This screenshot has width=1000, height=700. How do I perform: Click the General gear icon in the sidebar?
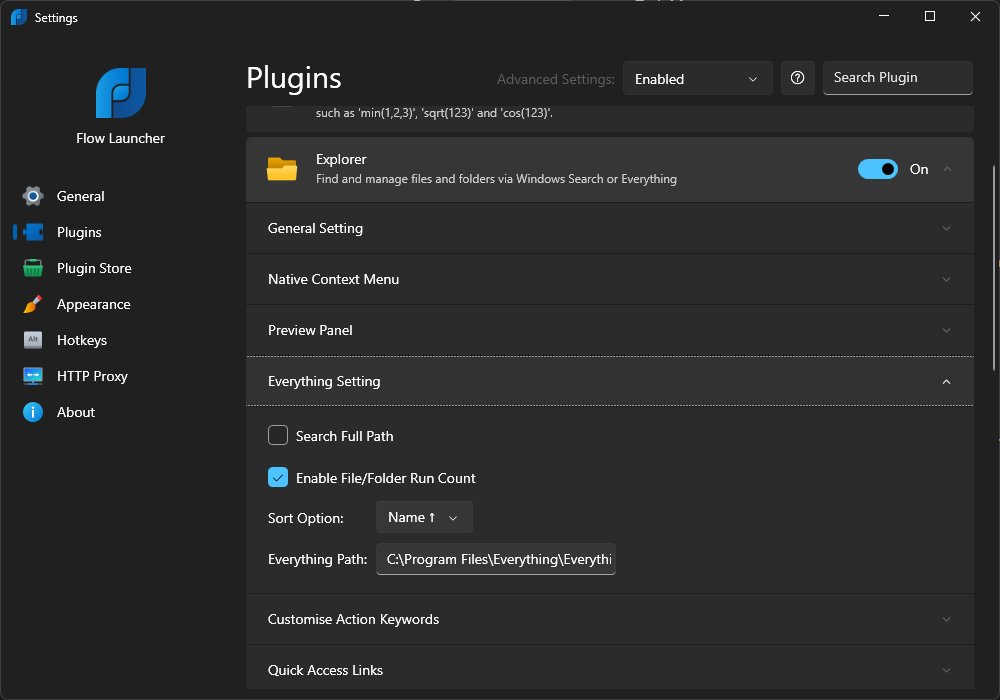tap(33, 196)
